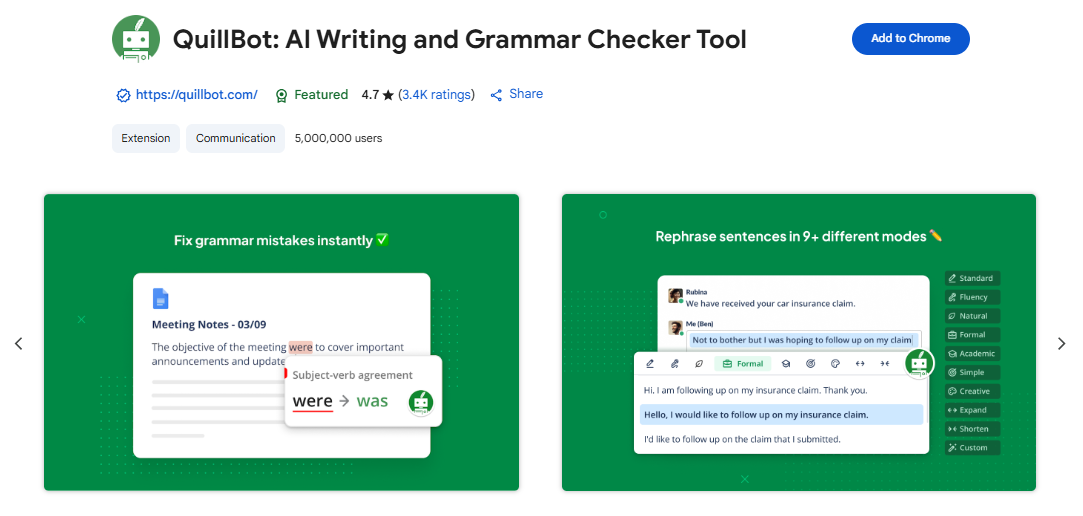Click the QuillBot robot logo icon
This screenshot has height=516, width=1083.
[136, 40]
